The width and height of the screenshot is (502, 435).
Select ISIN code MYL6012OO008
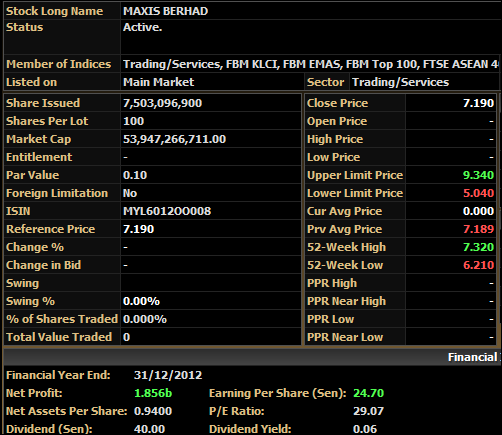pyautogui.click(x=167, y=211)
